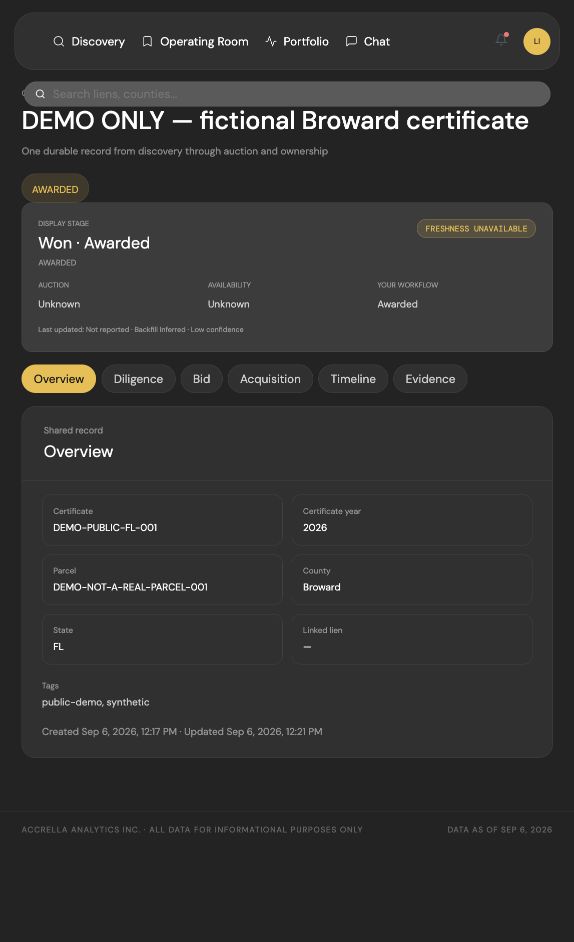The width and height of the screenshot is (574, 942).
Task: Select the Overview tab
Action: pos(59,379)
